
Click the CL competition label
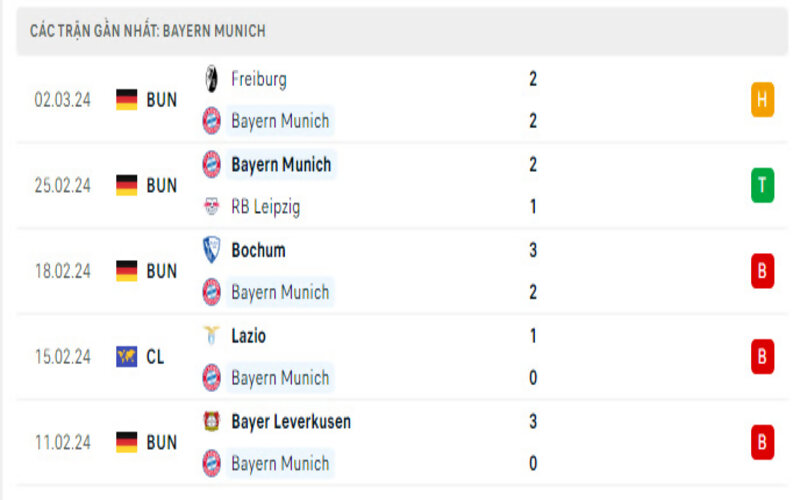pos(155,357)
